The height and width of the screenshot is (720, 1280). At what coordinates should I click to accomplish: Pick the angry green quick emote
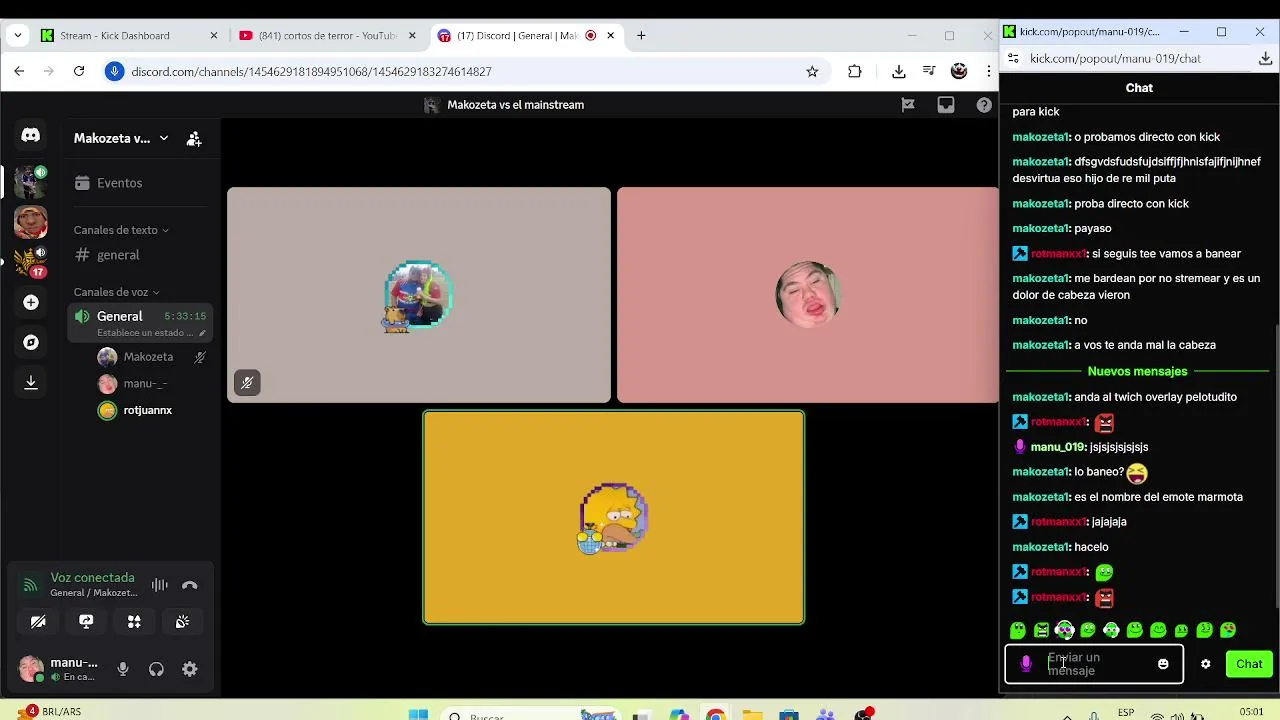click(x=1041, y=630)
